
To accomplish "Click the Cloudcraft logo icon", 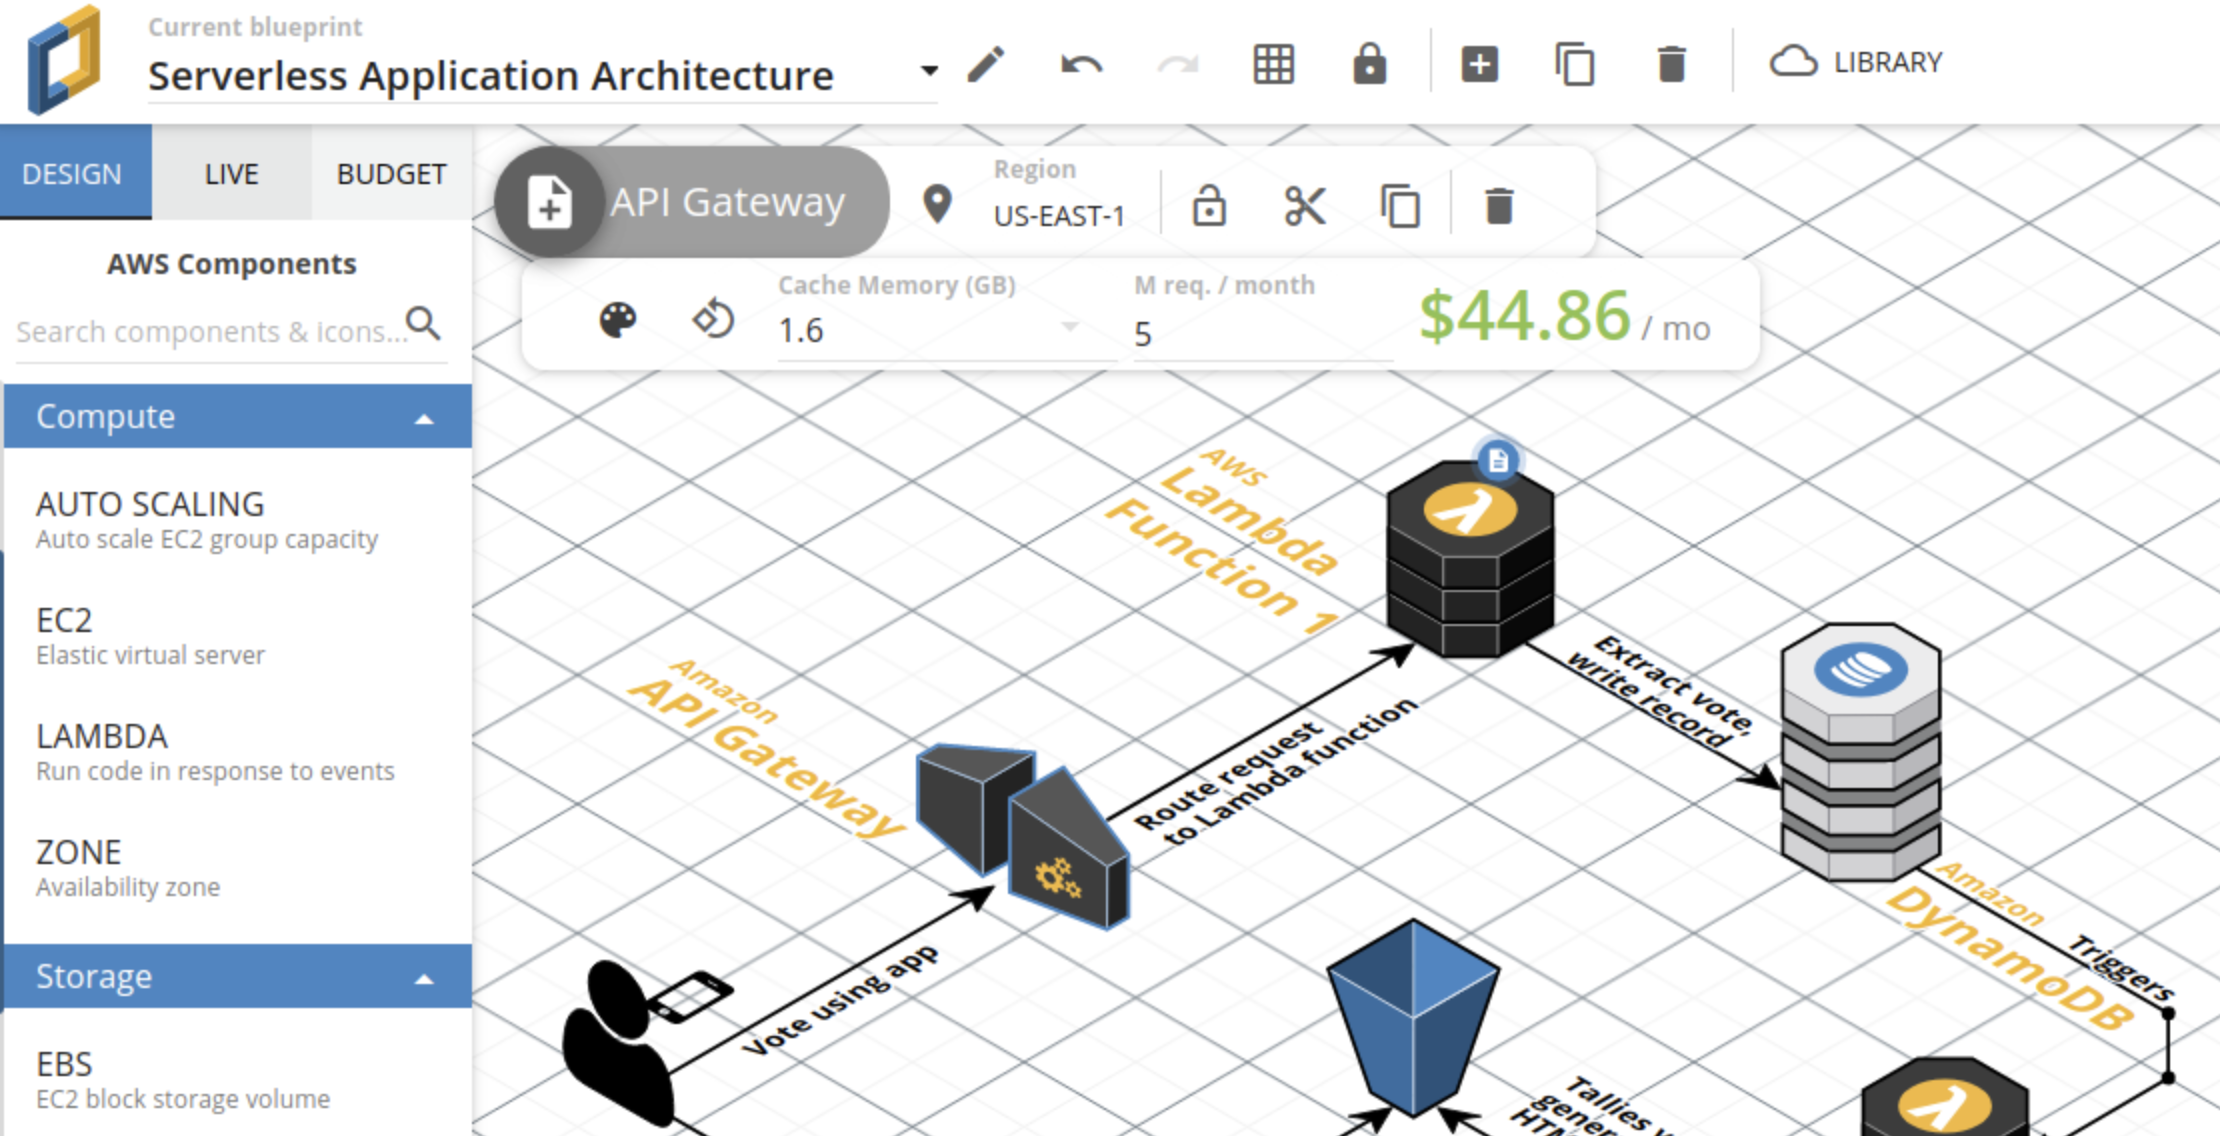I will point(64,62).
